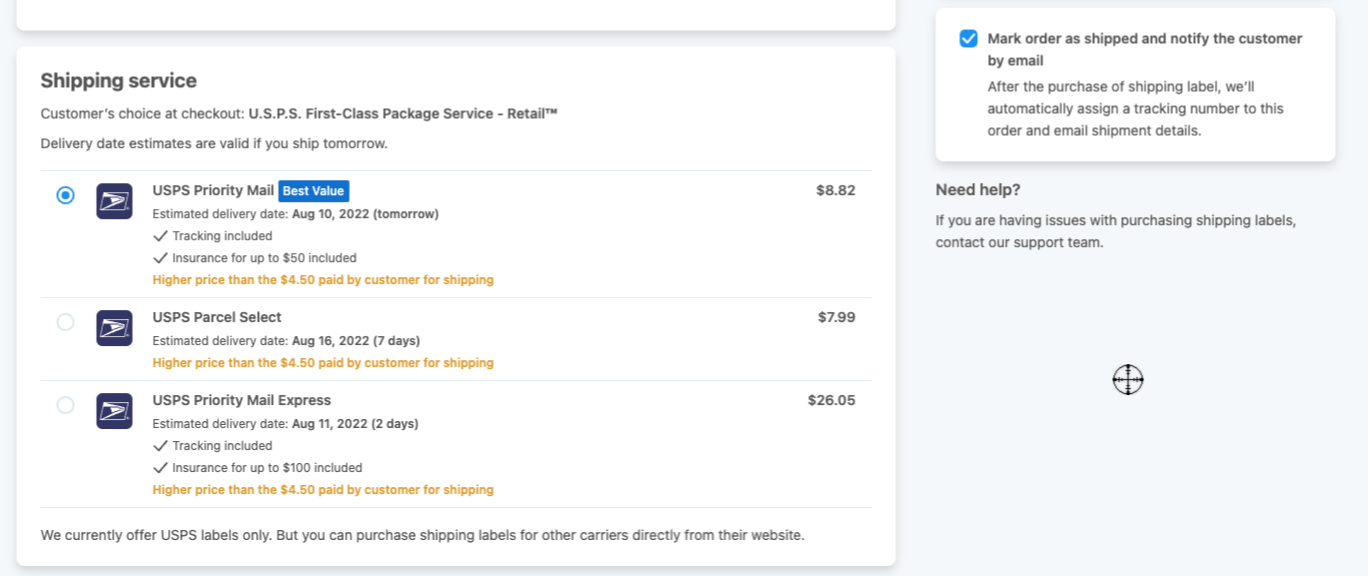Click the USPS logo beside Priority Mail

[x=114, y=201]
